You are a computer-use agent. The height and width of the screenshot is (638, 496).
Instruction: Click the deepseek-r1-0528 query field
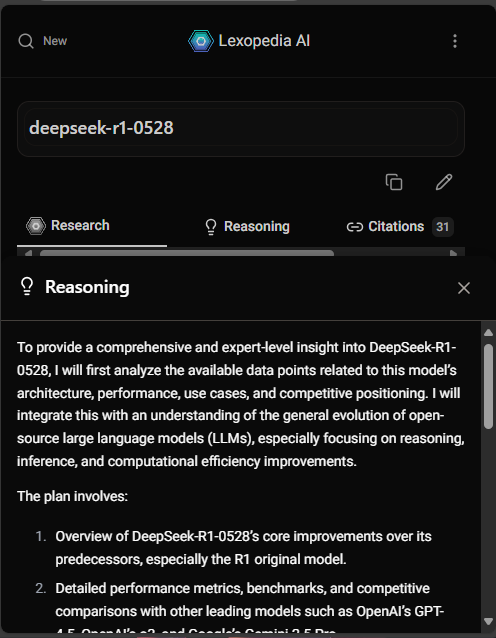tap(241, 128)
